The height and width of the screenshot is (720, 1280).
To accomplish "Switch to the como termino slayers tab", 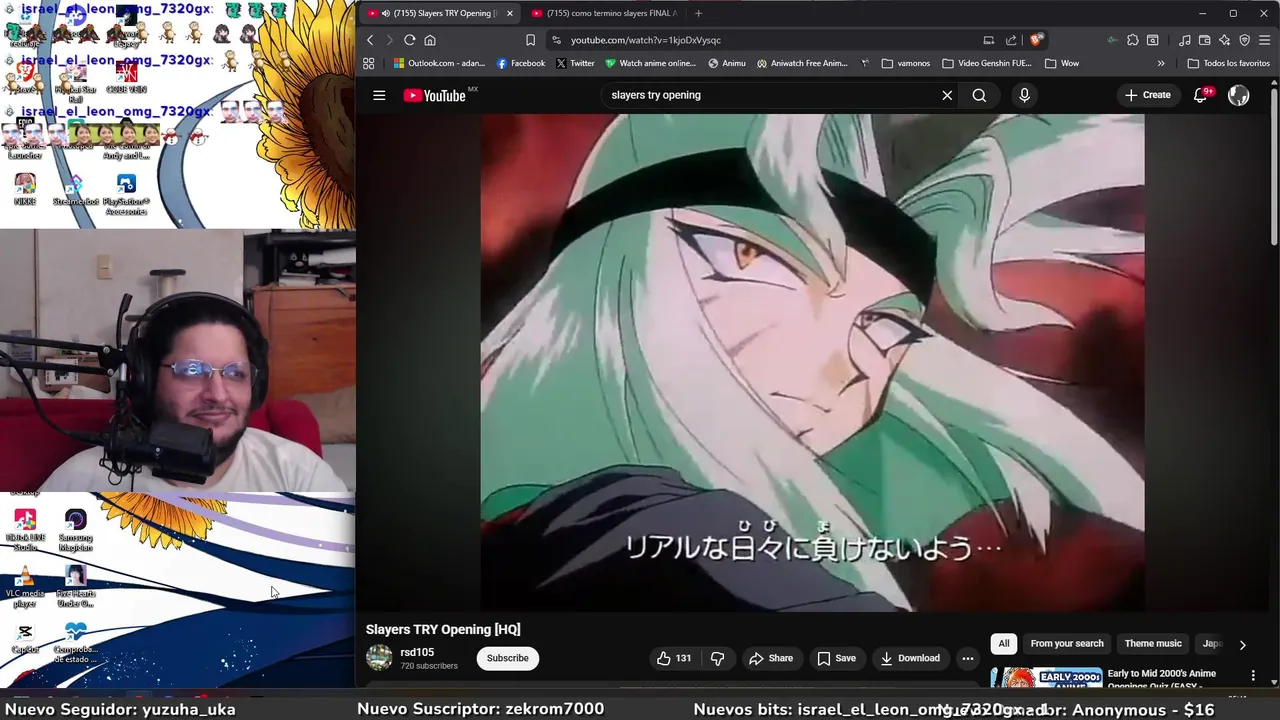I will tap(604, 13).
